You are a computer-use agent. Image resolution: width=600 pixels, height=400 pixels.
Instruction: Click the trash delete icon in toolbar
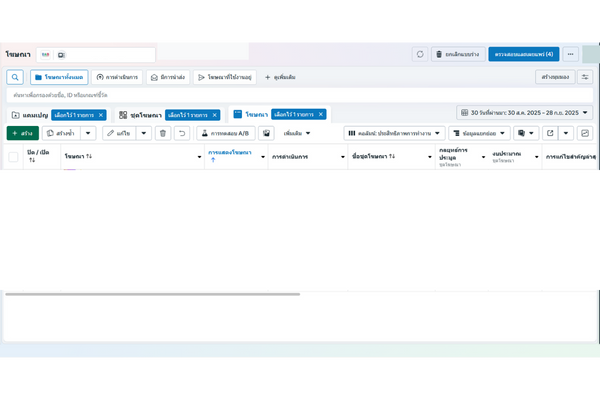click(x=162, y=133)
